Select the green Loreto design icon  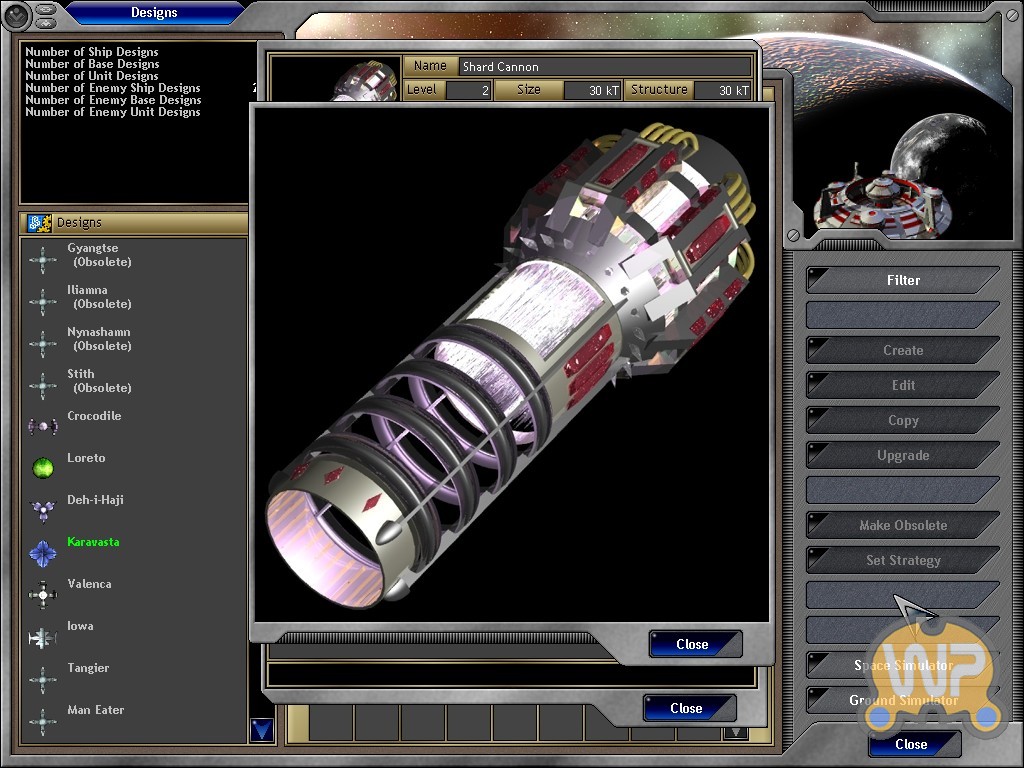(42, 468)
